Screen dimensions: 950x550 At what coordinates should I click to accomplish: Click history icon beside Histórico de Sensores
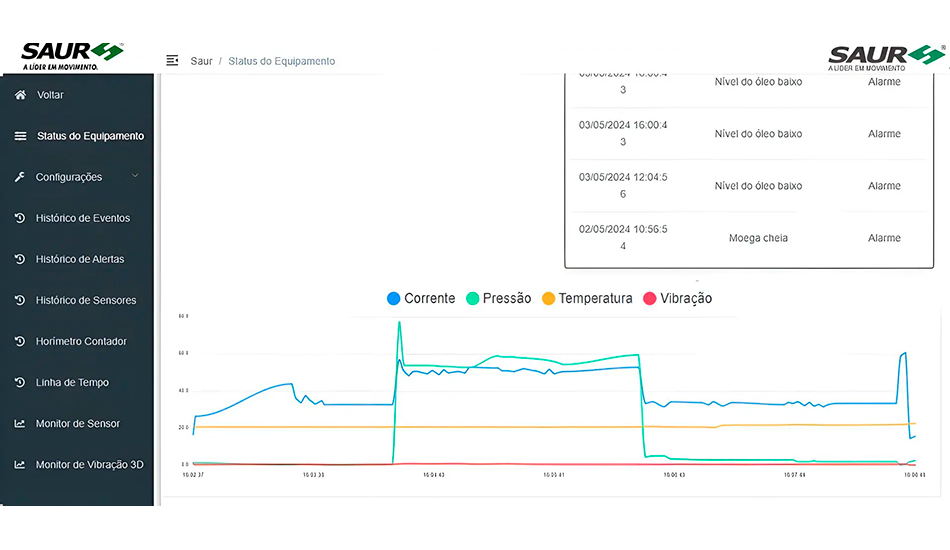click(20, 300)
